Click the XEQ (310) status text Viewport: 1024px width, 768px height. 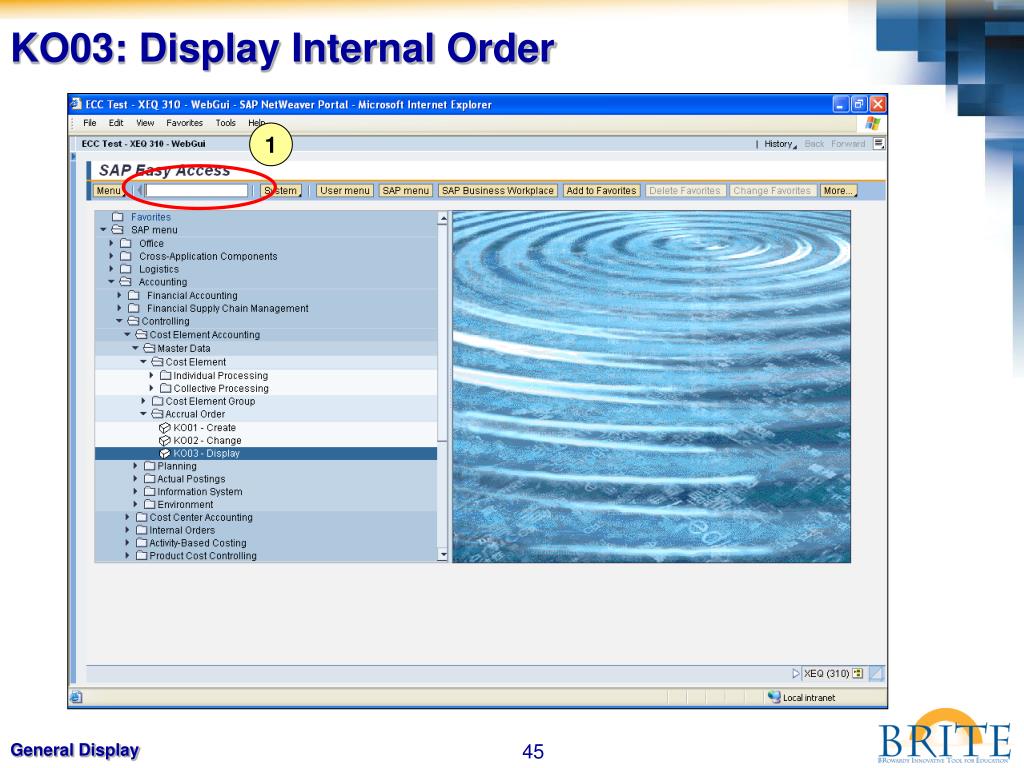(826, 673)
